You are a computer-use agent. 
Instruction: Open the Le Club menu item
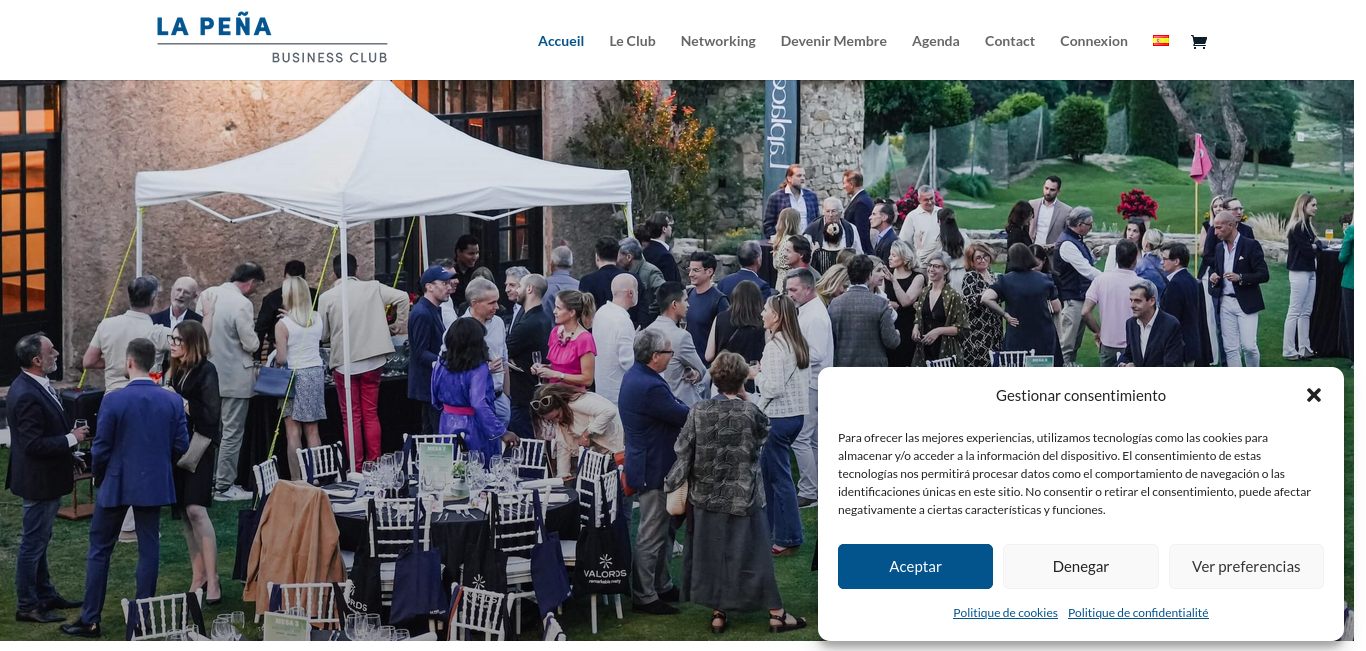tap(632, 41)
